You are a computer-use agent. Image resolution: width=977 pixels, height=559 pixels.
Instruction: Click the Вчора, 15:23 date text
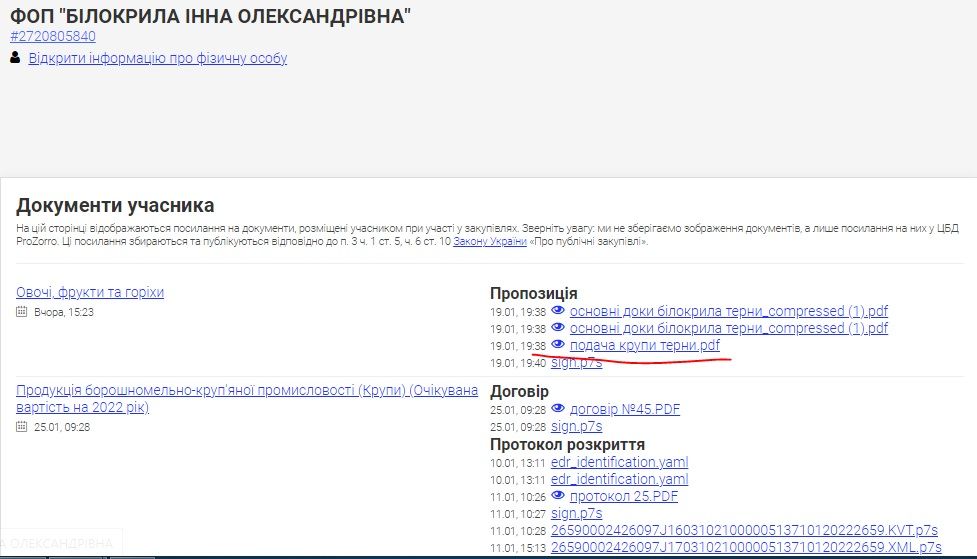click(64, 312)
